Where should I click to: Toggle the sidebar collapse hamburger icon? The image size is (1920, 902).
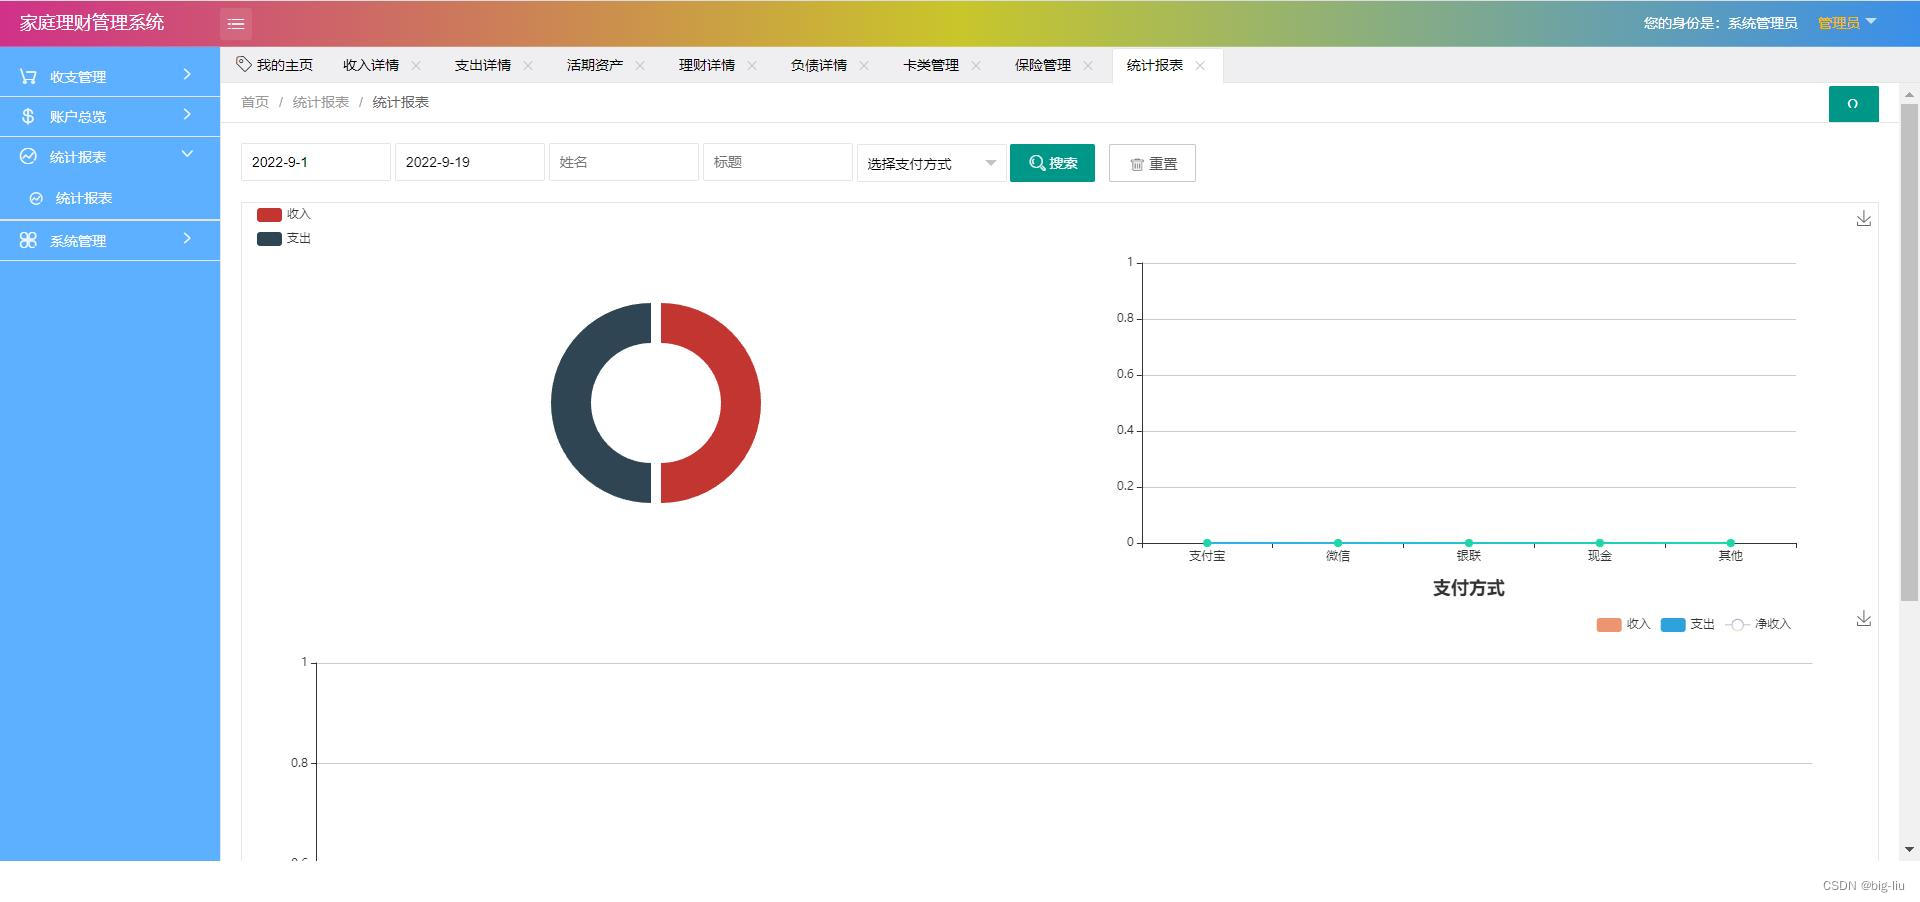coord(236,23)
